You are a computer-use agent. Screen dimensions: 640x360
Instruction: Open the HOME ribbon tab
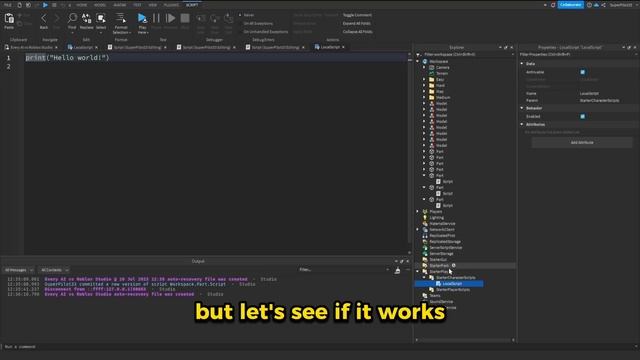tap(82, 5)
